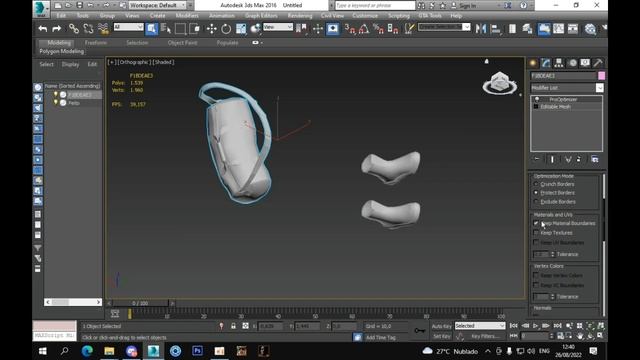Open the Motion command panel tab
This screenshot has height=360, width=640.
pyautogui.click(x=572, y=63)
